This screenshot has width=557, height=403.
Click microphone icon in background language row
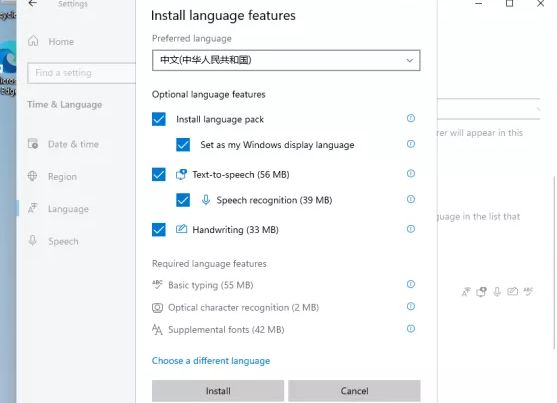(497, 292)
